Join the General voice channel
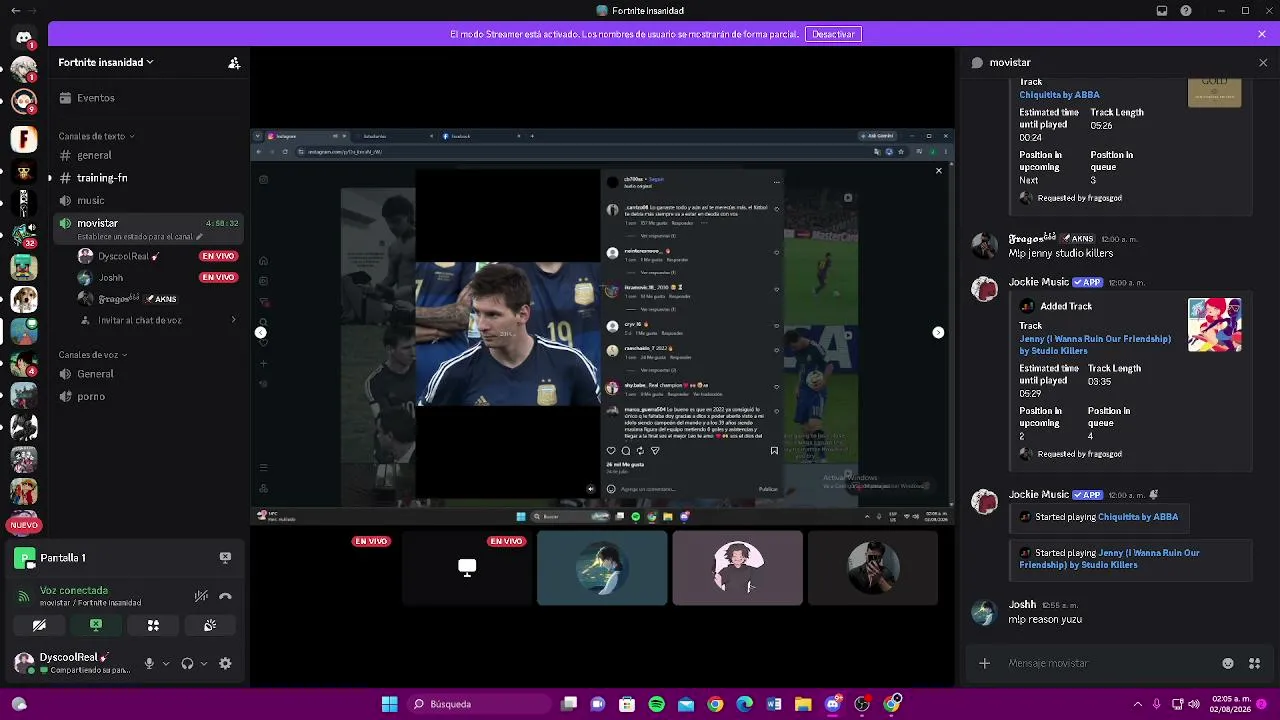The width and height of the screenshot is (1280, 720). coord(95,374)
